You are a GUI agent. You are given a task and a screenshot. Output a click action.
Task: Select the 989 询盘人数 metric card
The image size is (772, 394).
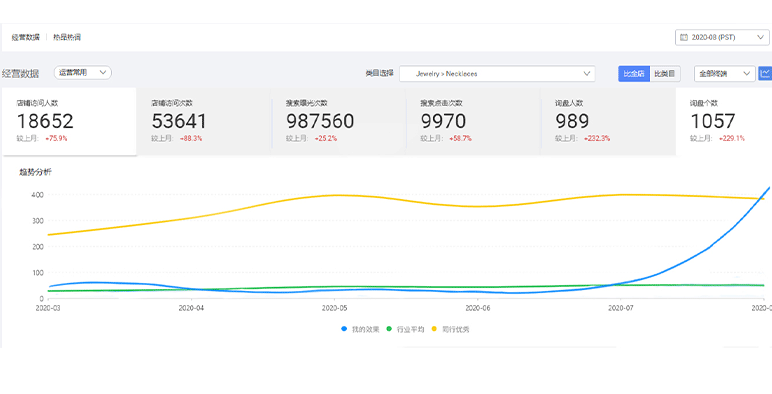point(608,122)
